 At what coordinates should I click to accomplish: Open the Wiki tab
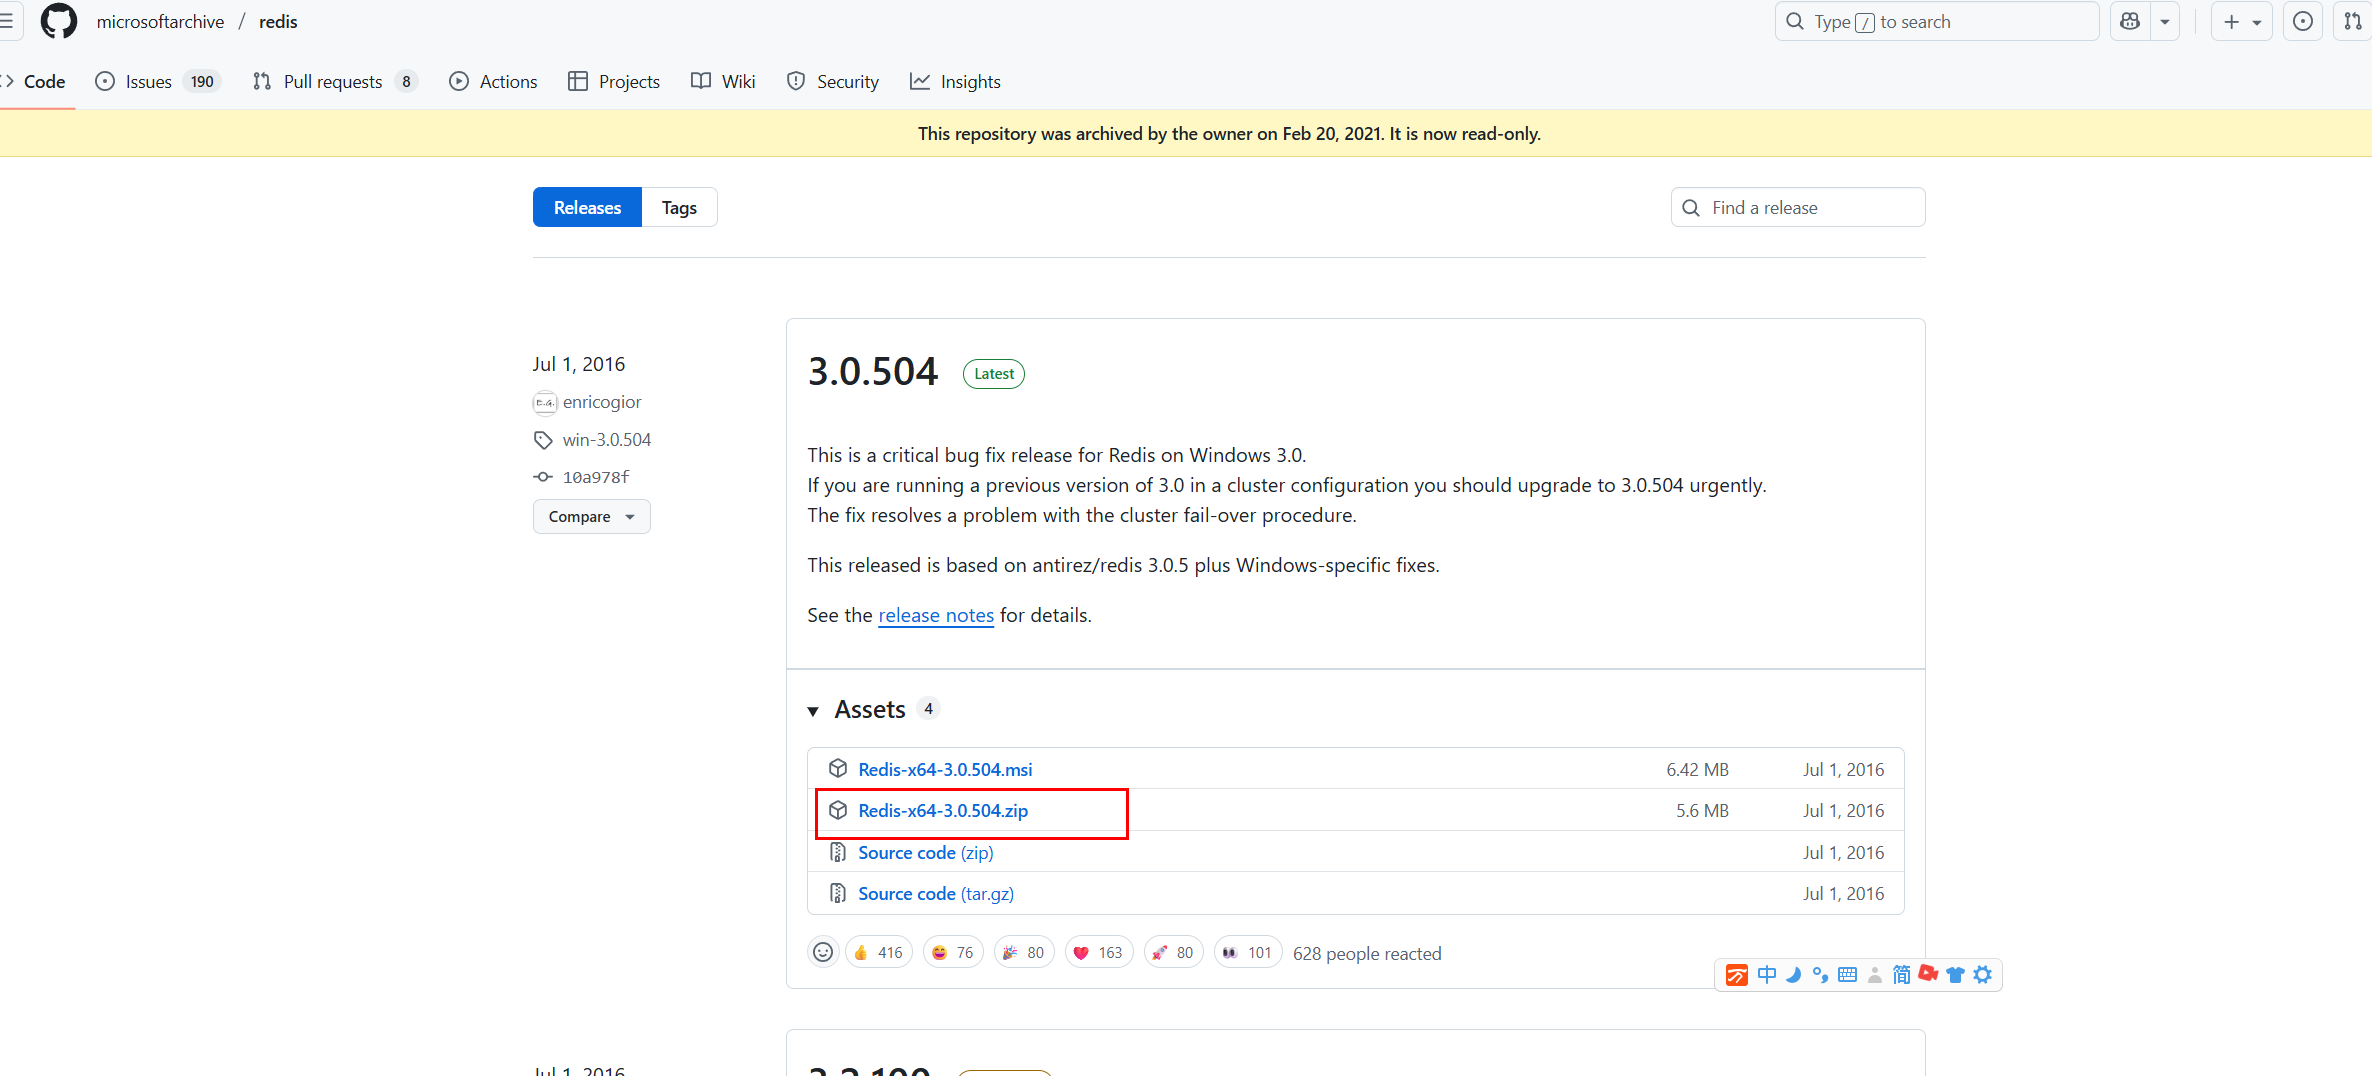point(723,82)
